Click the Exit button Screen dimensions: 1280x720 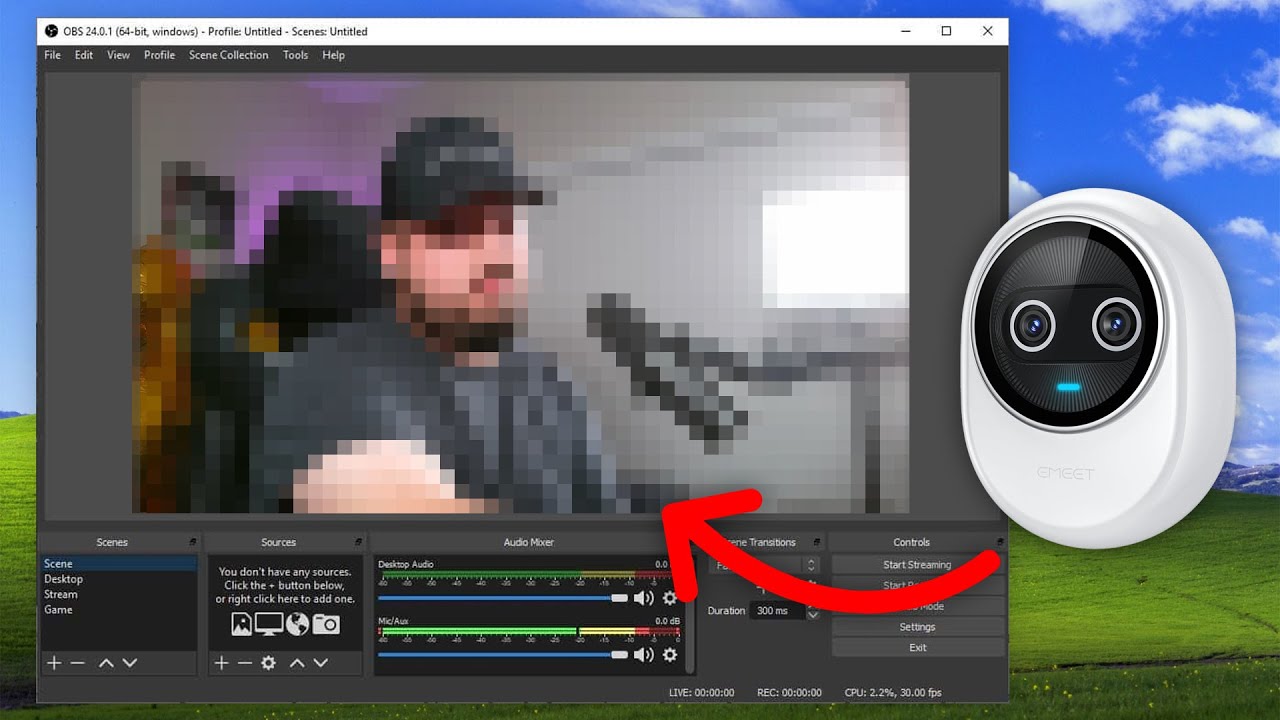point(917,648)
